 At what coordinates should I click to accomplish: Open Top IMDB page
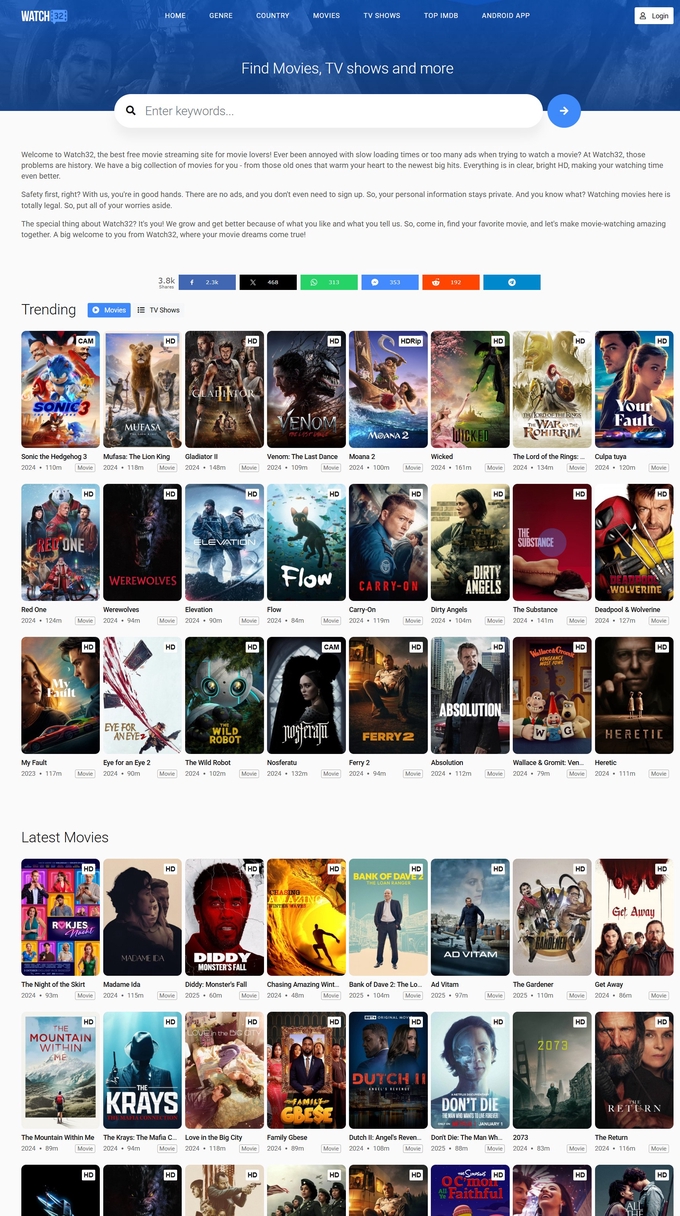pyautogui.click(x=441, y=16)
